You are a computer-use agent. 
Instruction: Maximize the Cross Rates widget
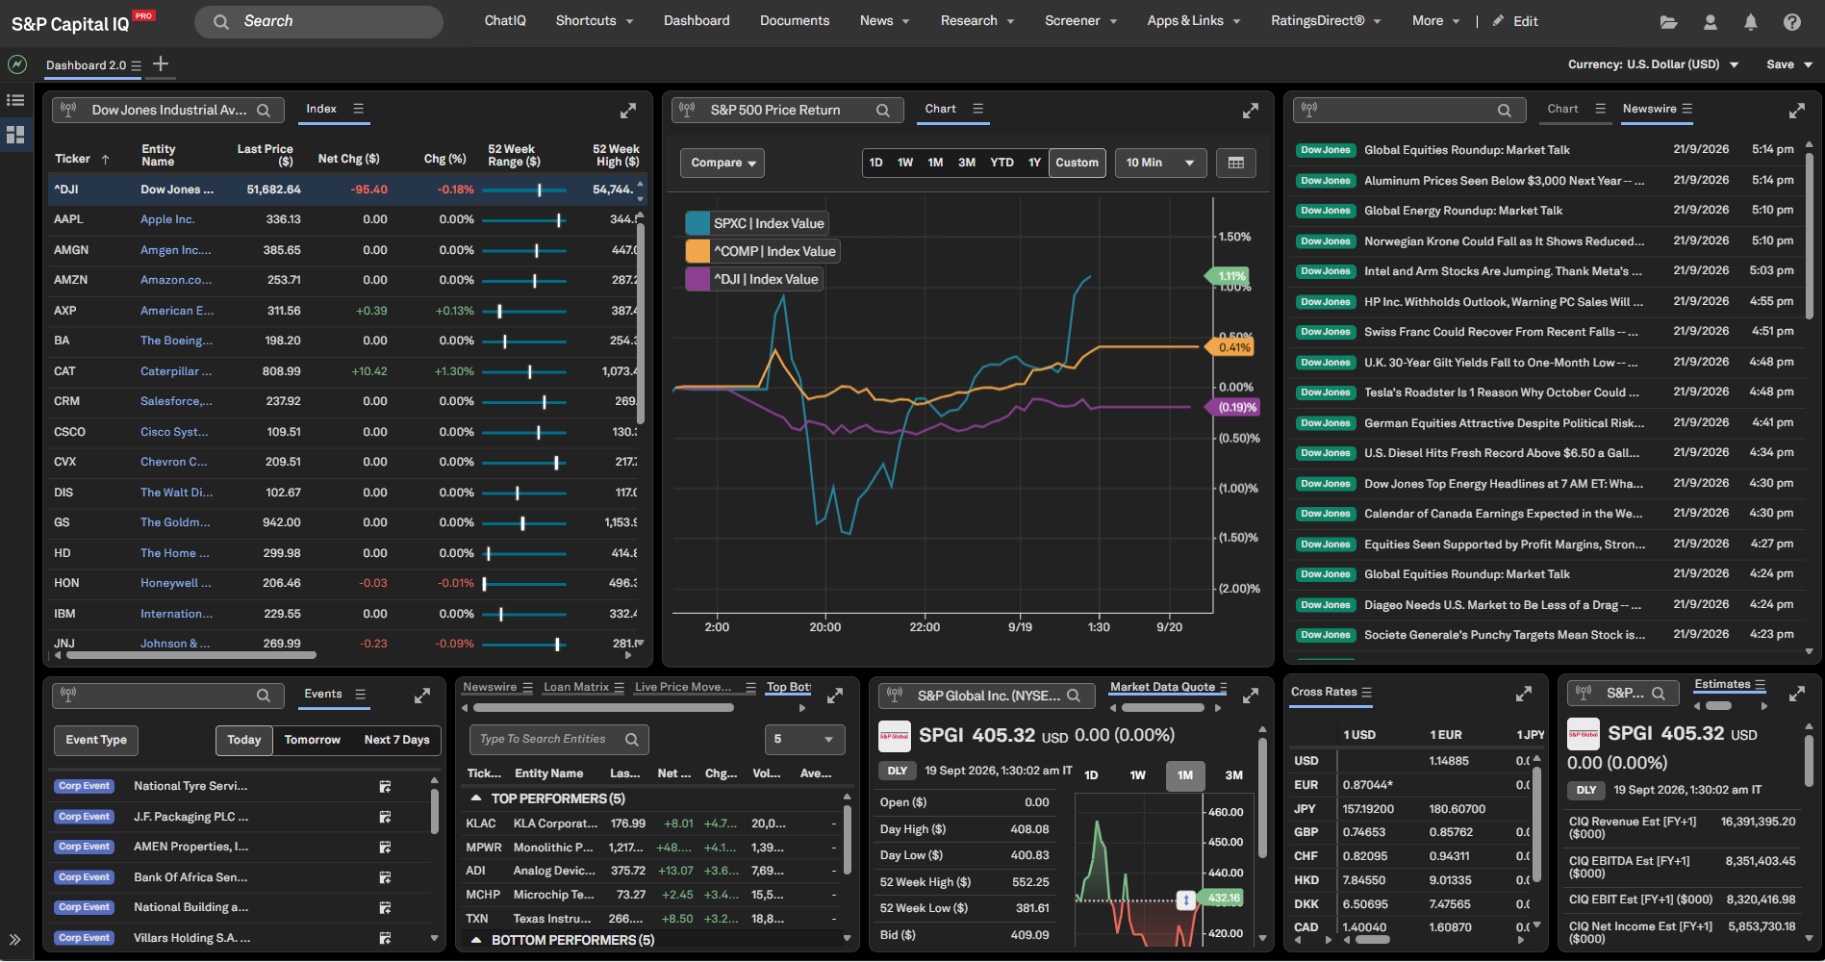pos(1524,693)
